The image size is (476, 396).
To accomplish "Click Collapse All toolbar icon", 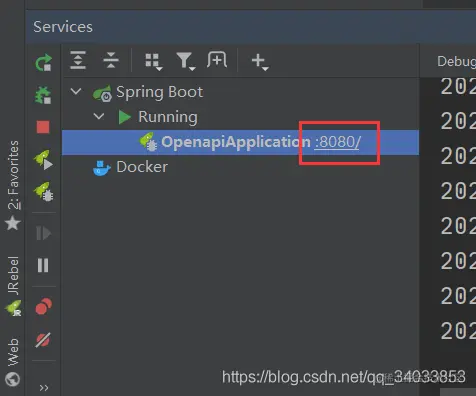I will 111,60.
